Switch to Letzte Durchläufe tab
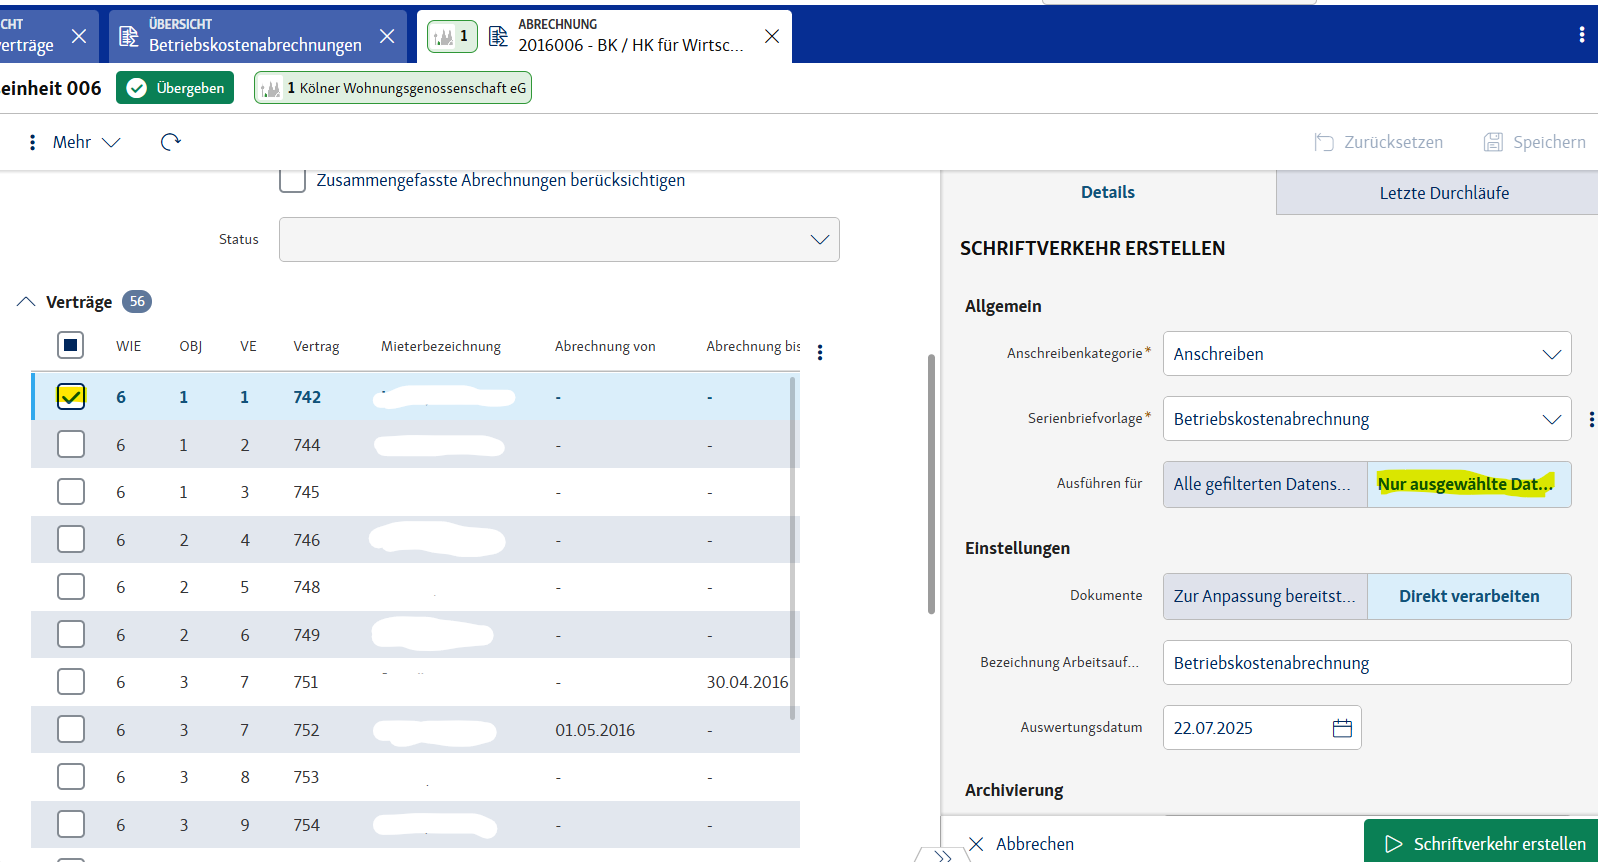1598x862 pixels. (x=1443, y=193)
